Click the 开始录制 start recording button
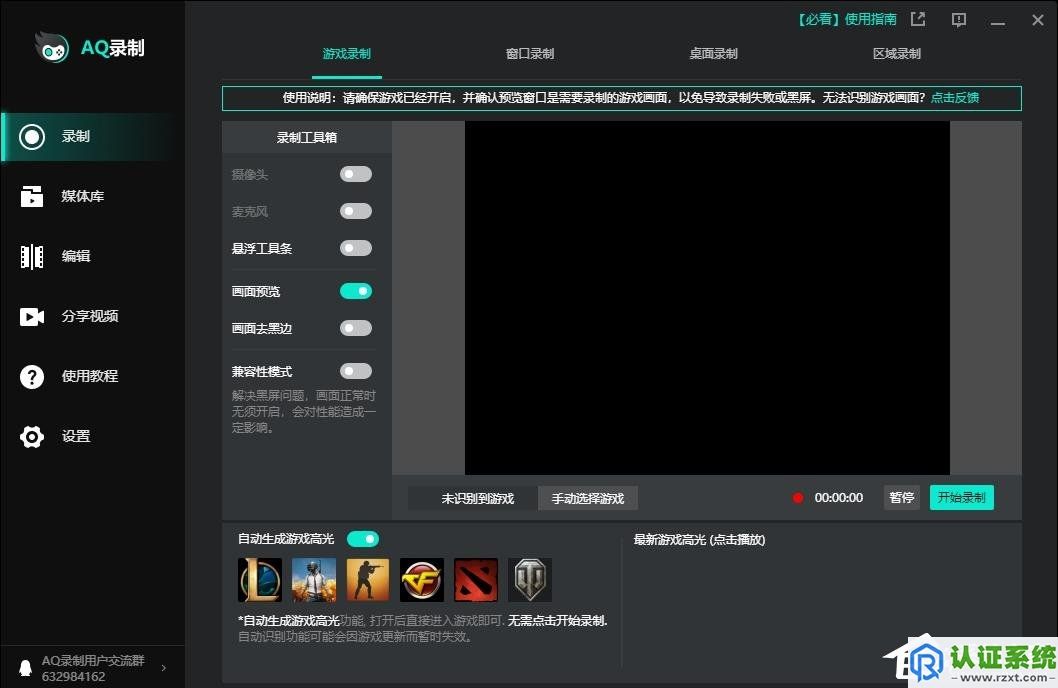 pyautogui.click(x=961, y=497)
